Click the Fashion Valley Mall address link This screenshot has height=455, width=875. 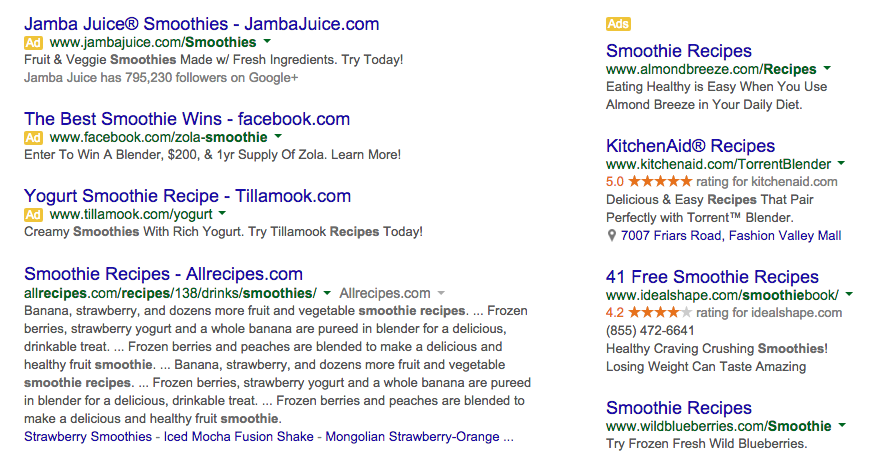click(x=785, y=236)
